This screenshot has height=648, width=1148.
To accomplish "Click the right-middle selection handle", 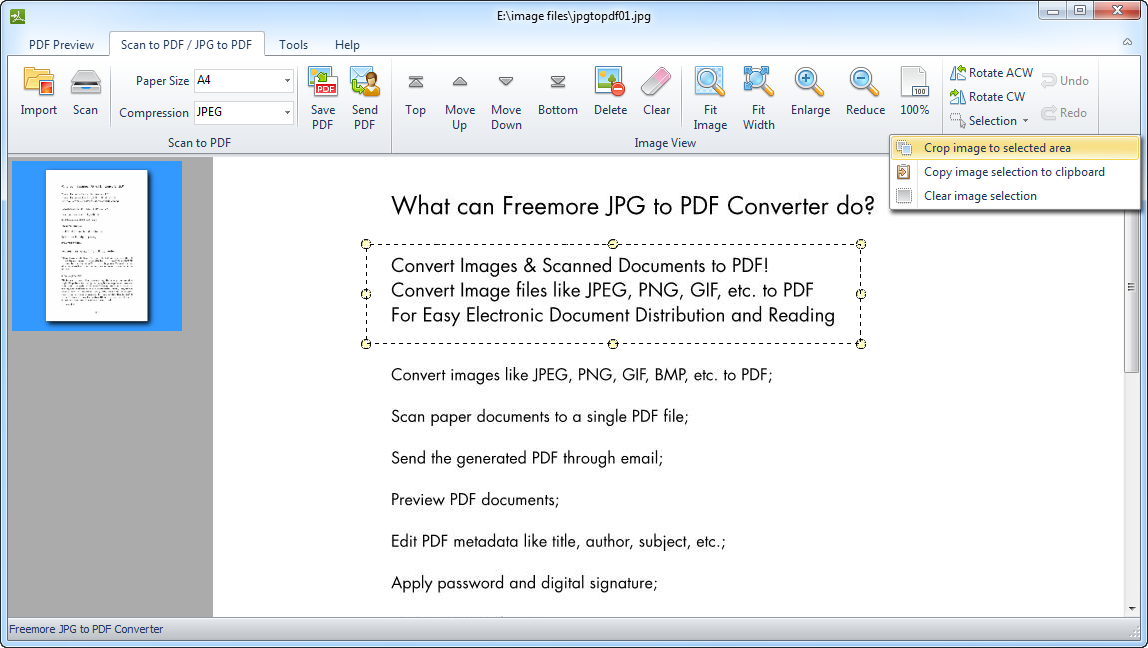I will 861,294.
